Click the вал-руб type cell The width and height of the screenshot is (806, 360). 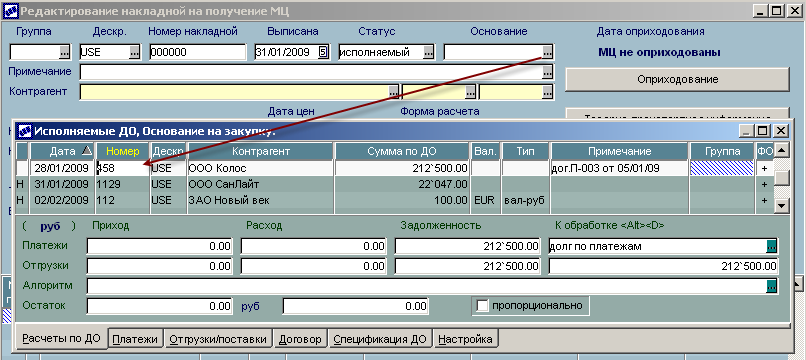click(525, 200)
